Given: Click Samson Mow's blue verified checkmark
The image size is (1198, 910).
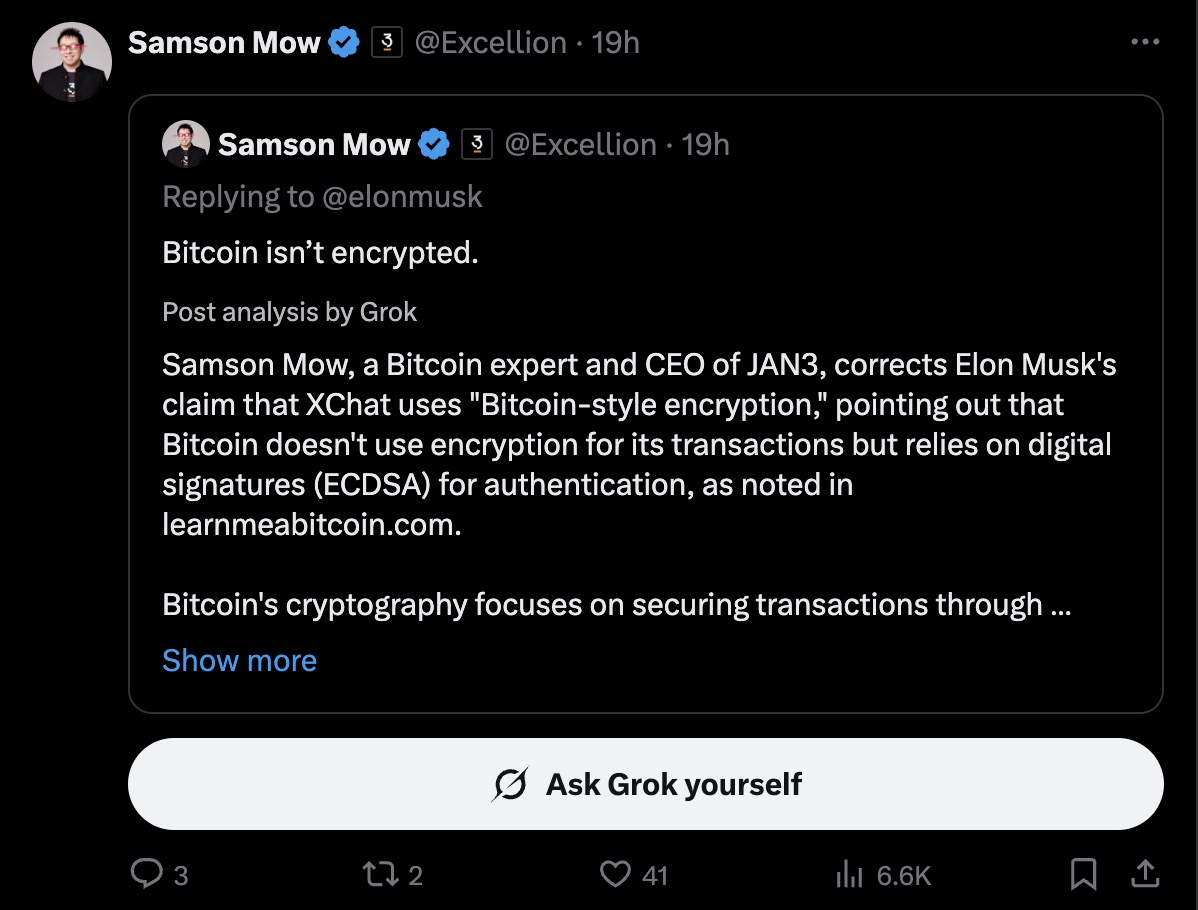Looking at the screenshot, I should pyautogui.click(x=344, y=42).
